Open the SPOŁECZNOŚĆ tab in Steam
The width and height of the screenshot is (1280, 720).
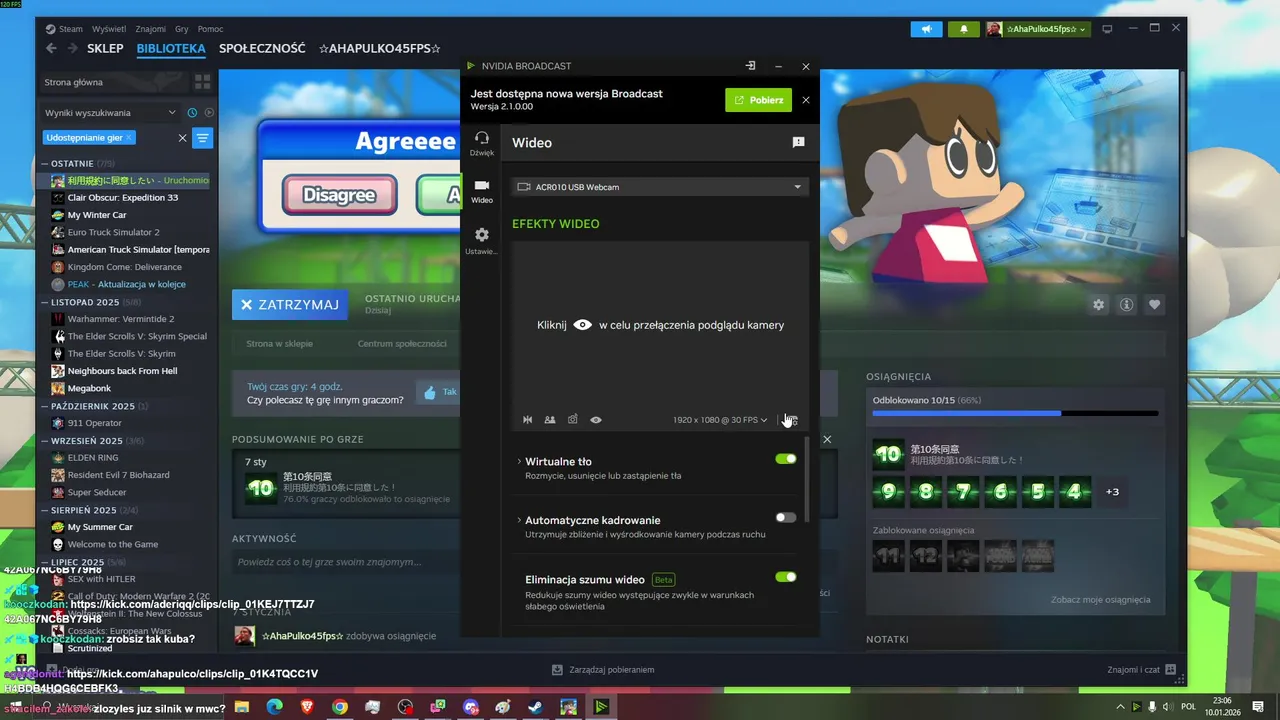point(262,48)
